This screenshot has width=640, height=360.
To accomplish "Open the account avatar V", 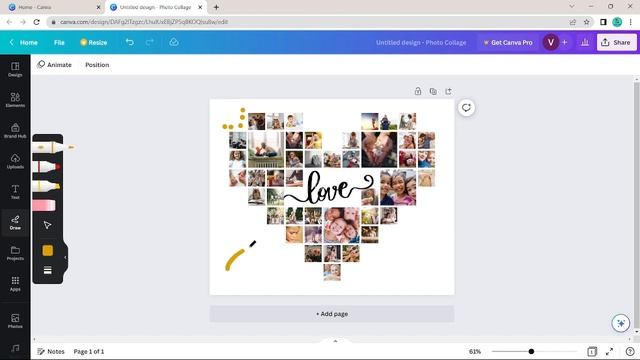I will (551, 42).
